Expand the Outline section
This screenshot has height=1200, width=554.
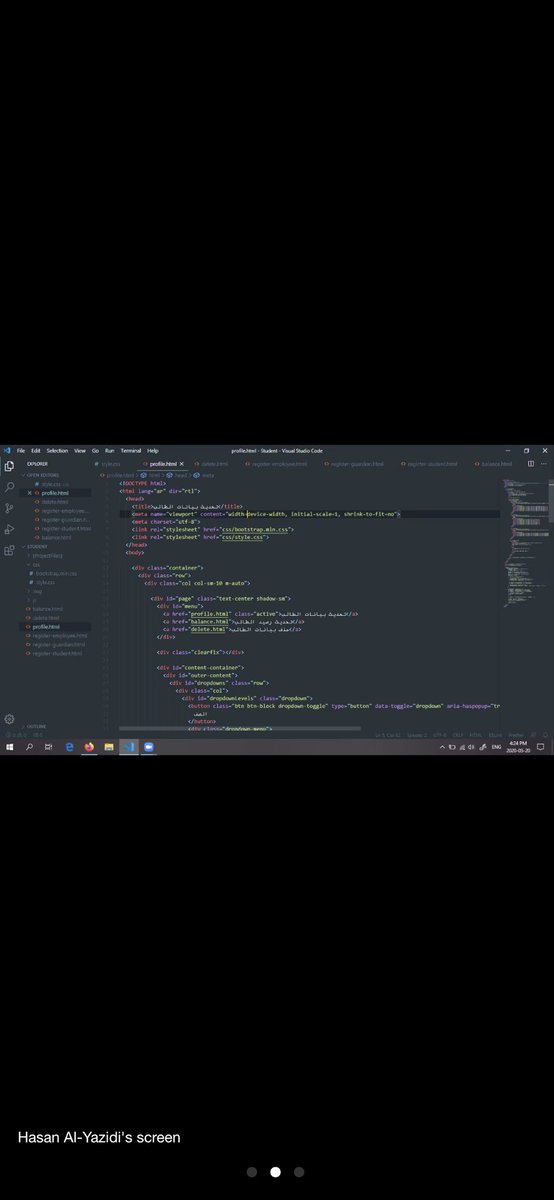[x=34, y=727]
